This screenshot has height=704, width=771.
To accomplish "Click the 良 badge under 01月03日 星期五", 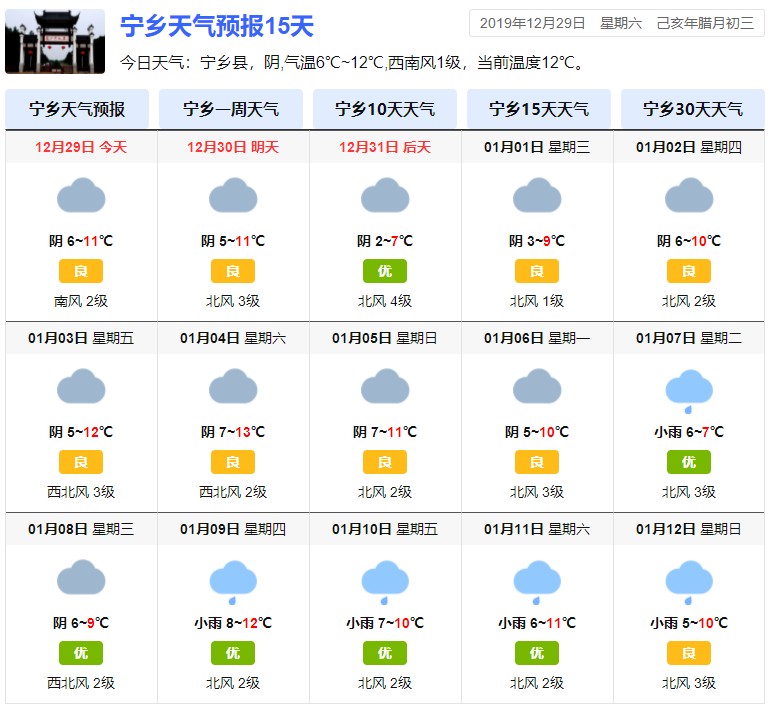I will [81, 462].
